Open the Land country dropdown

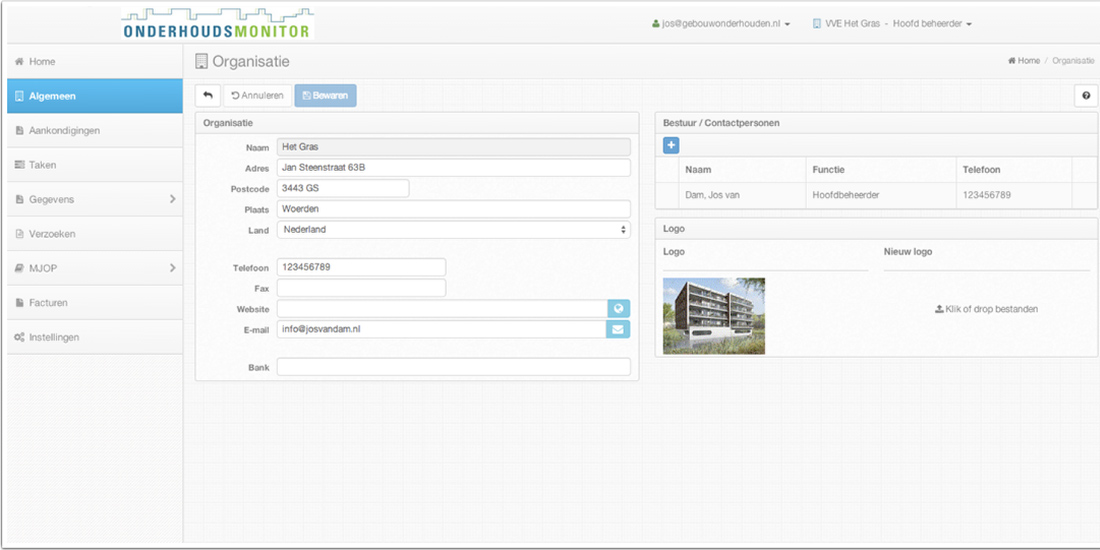coord(453,230)
